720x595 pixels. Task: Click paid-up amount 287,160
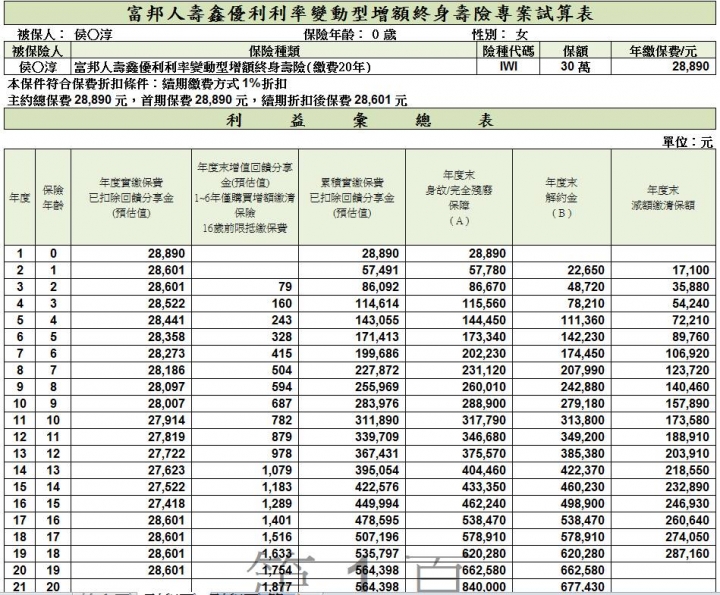687,553
